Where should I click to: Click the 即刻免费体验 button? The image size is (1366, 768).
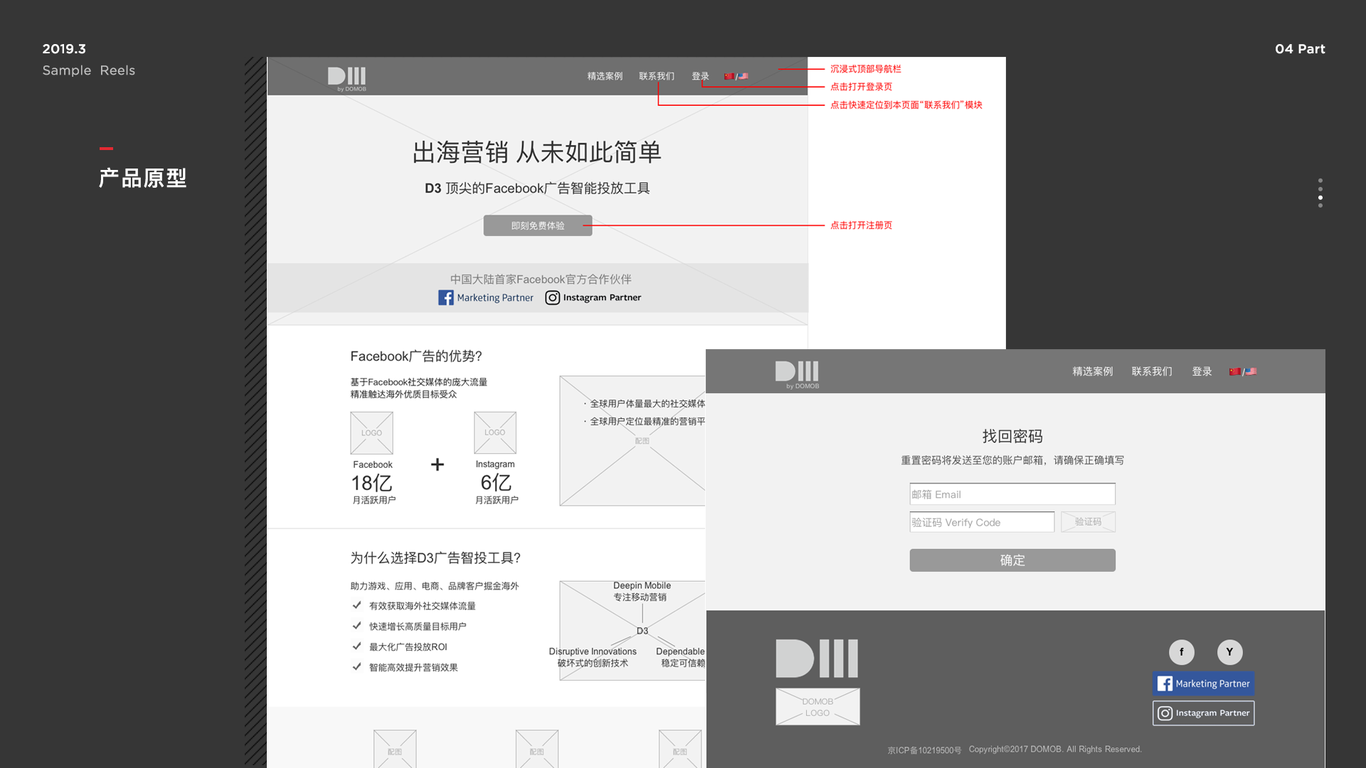coord(538,226)
